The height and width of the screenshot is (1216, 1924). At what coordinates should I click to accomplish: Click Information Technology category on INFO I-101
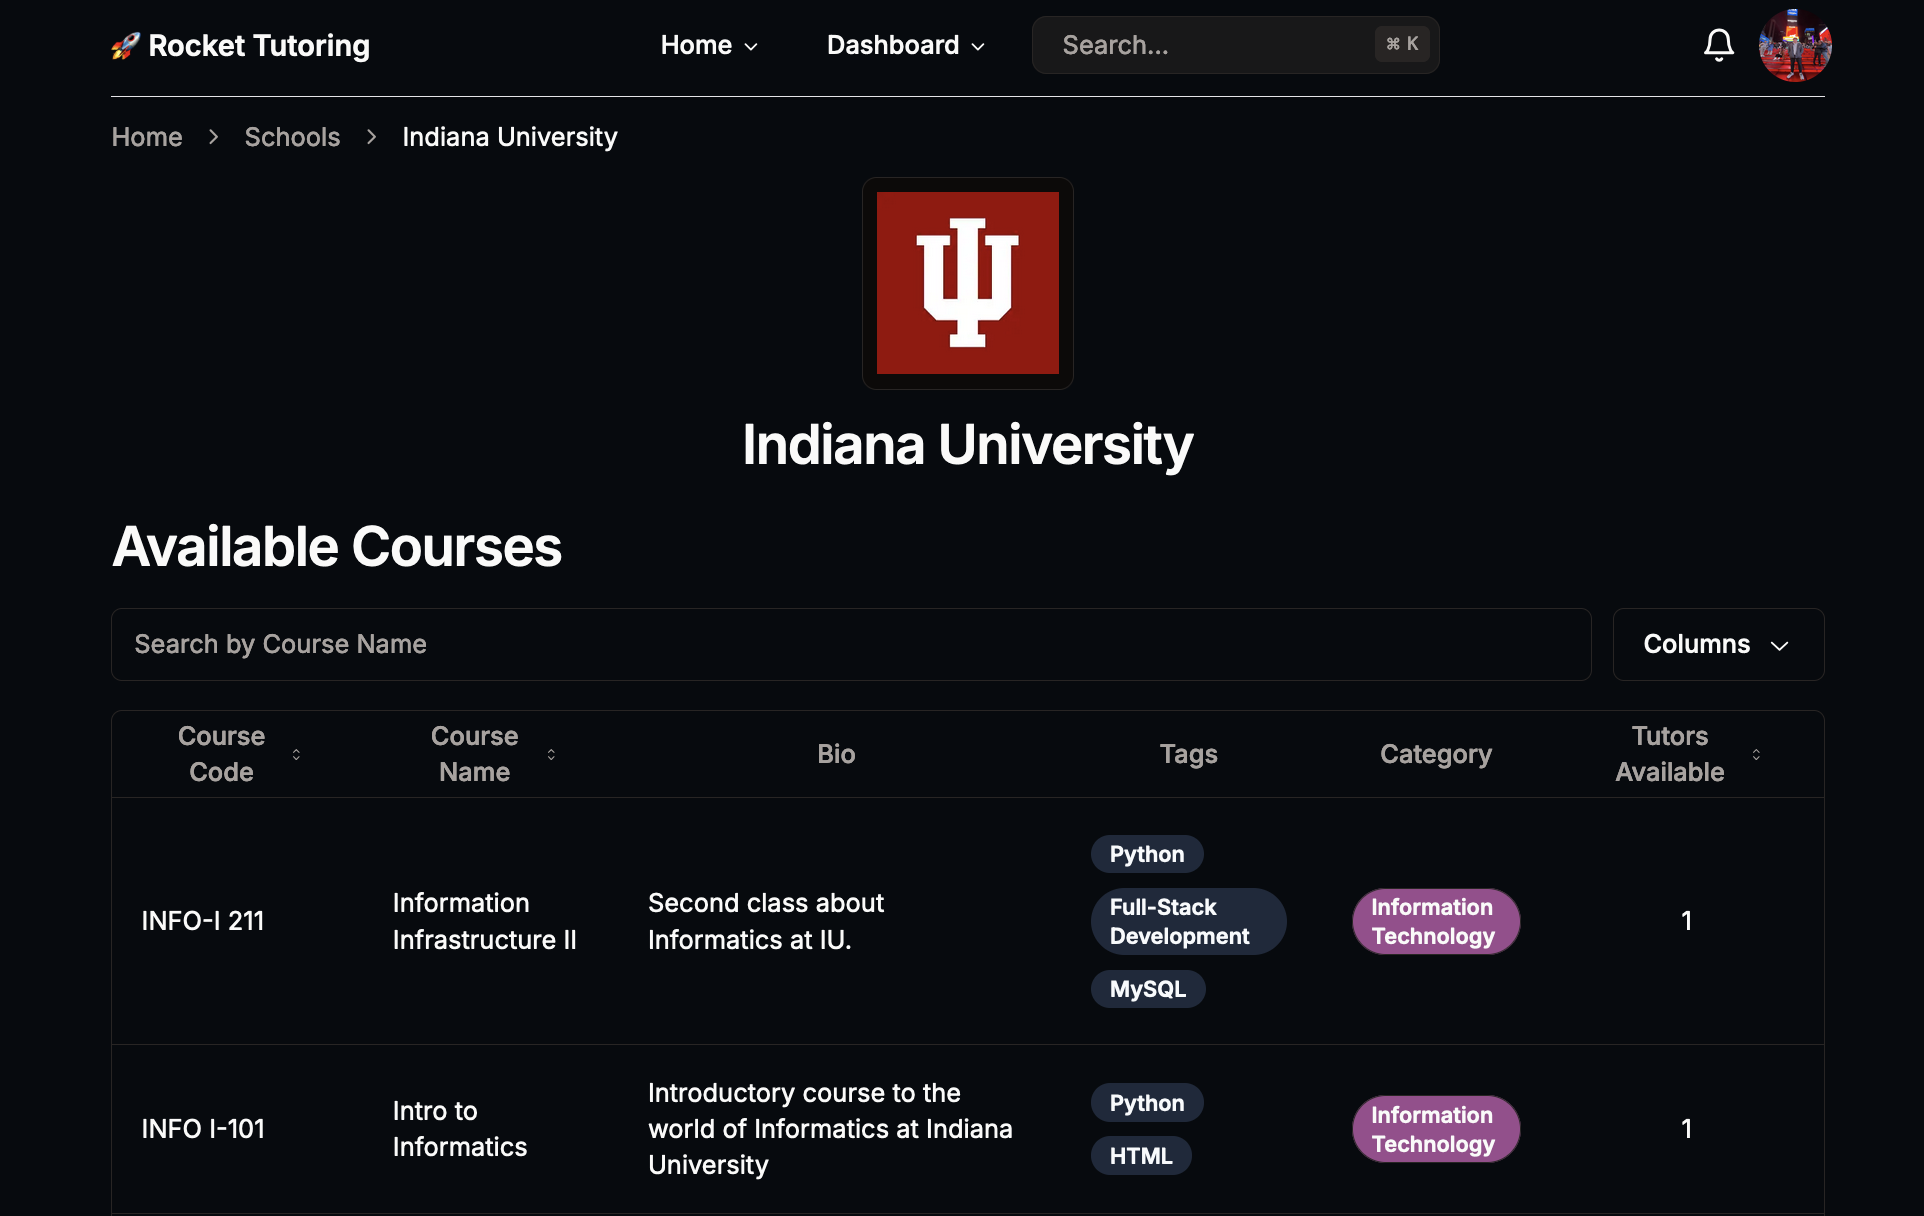point(1435,1128)
